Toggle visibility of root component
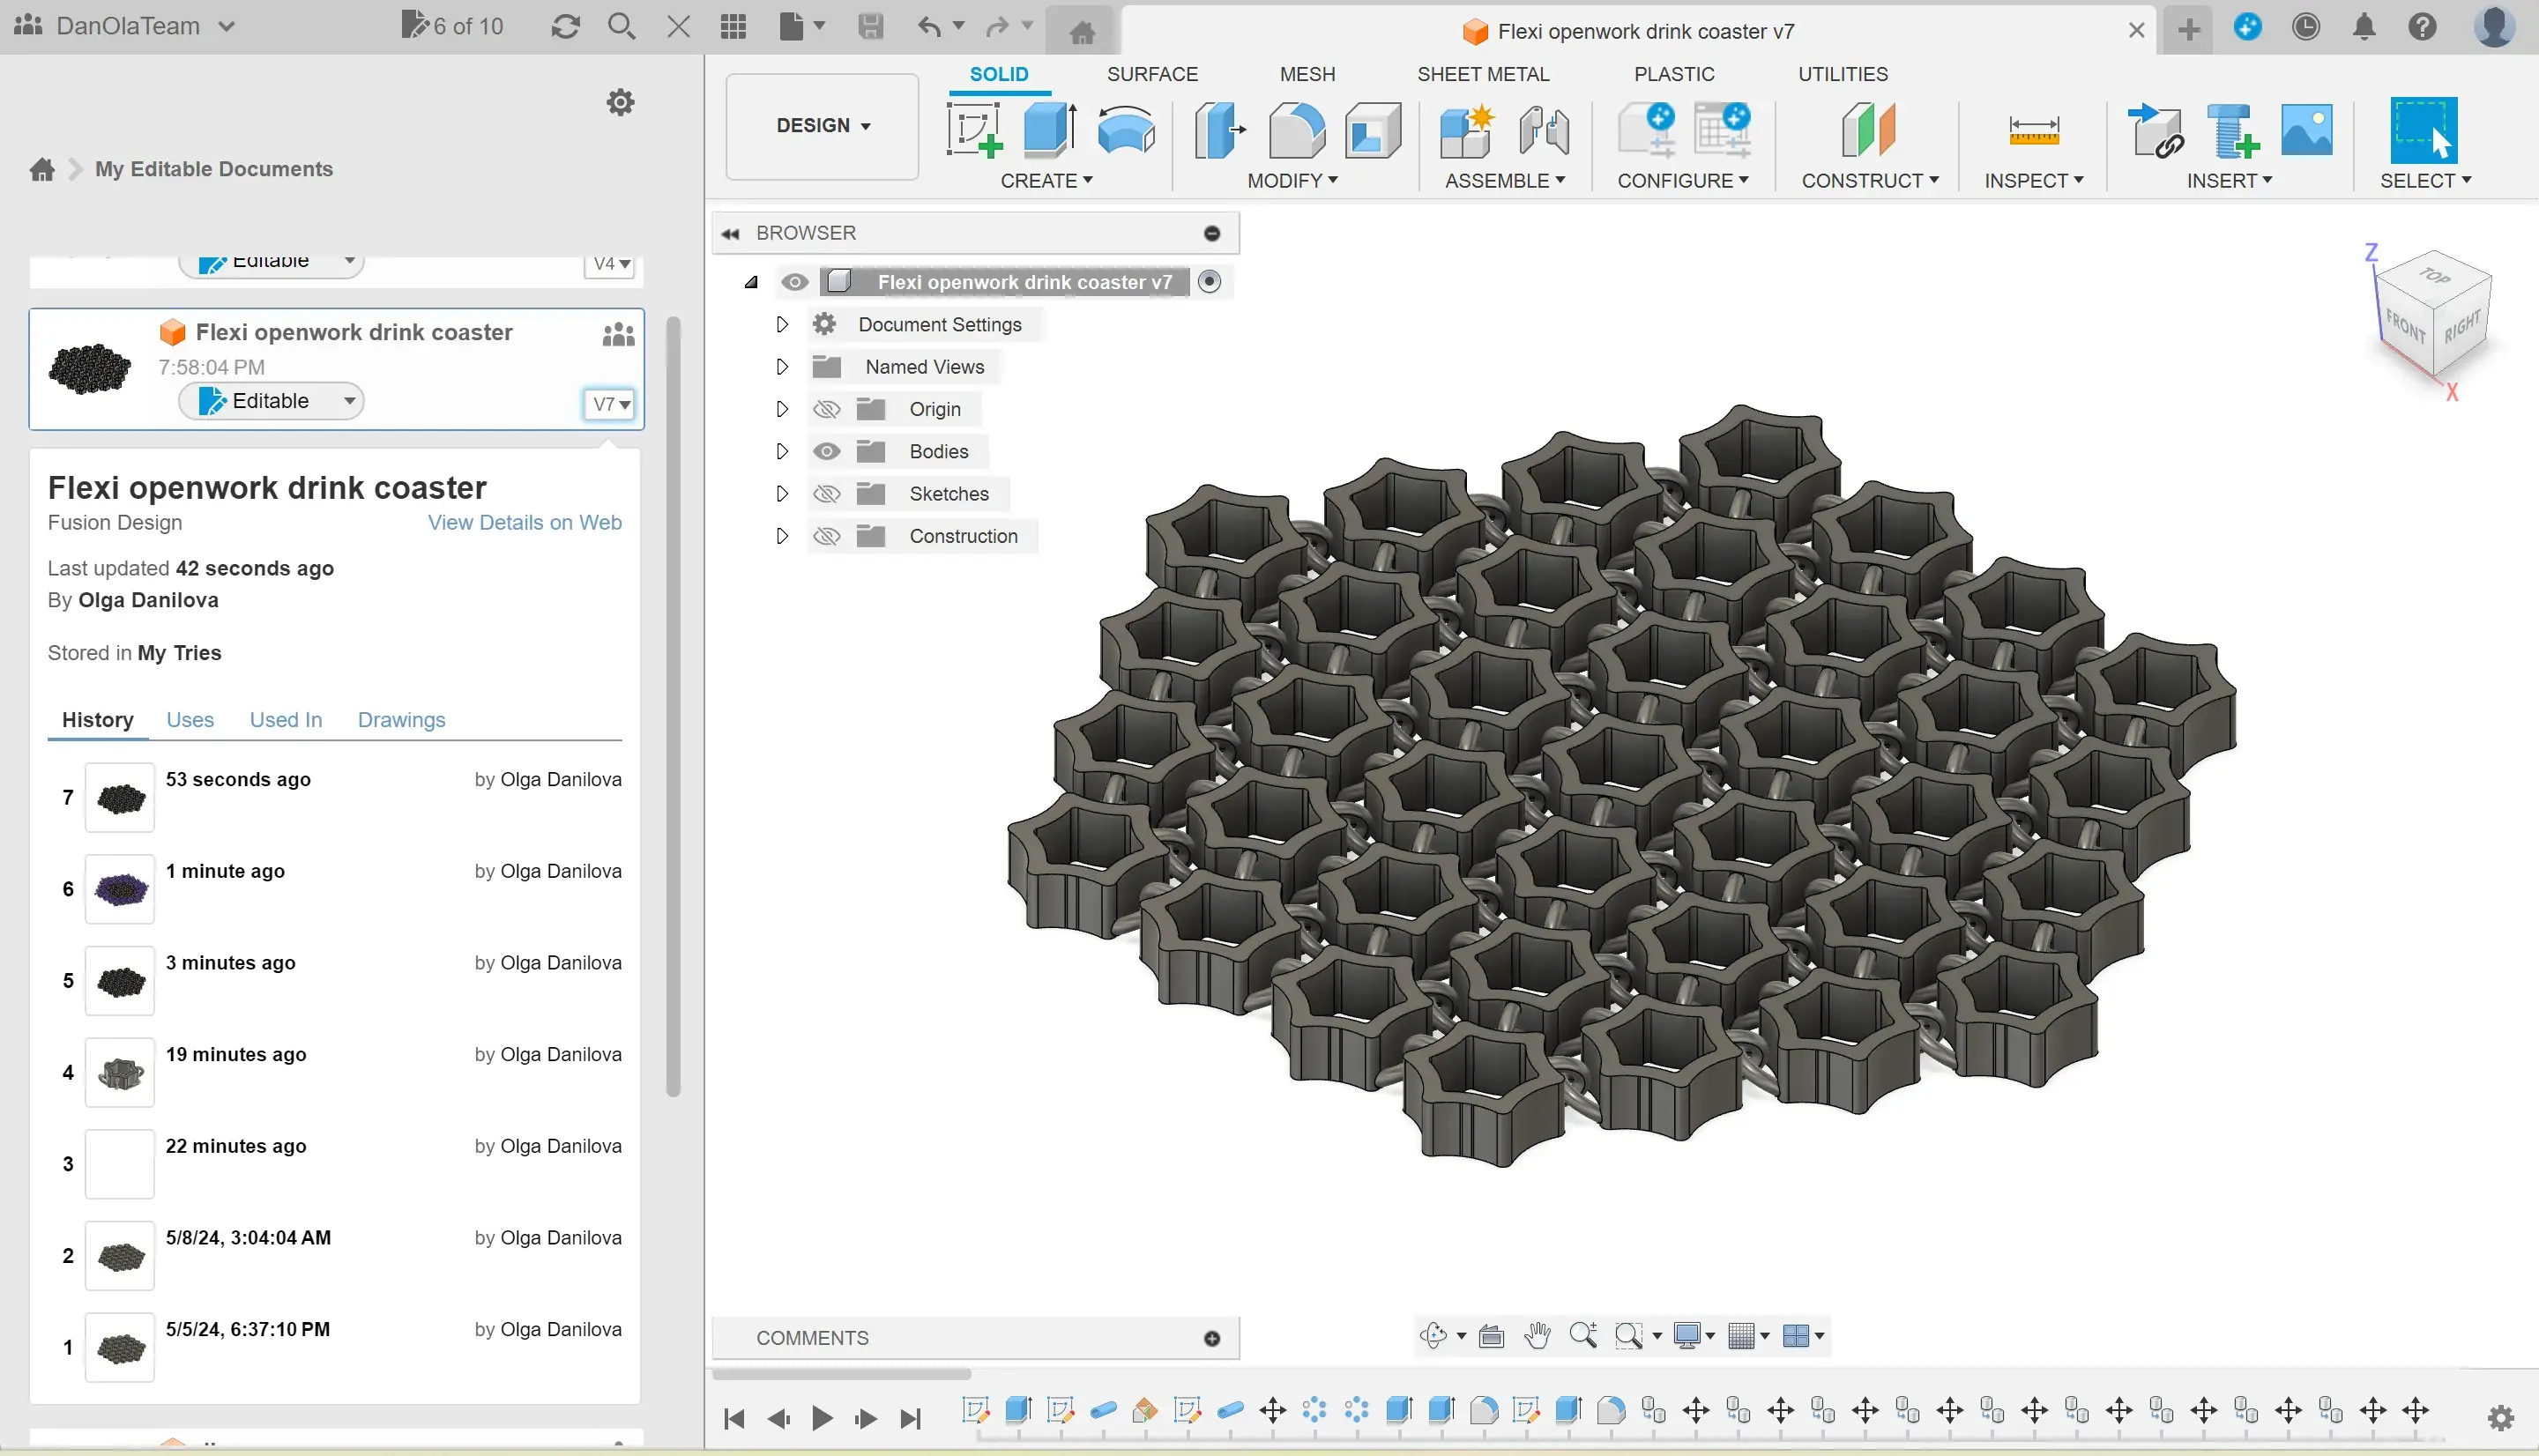 794,282
